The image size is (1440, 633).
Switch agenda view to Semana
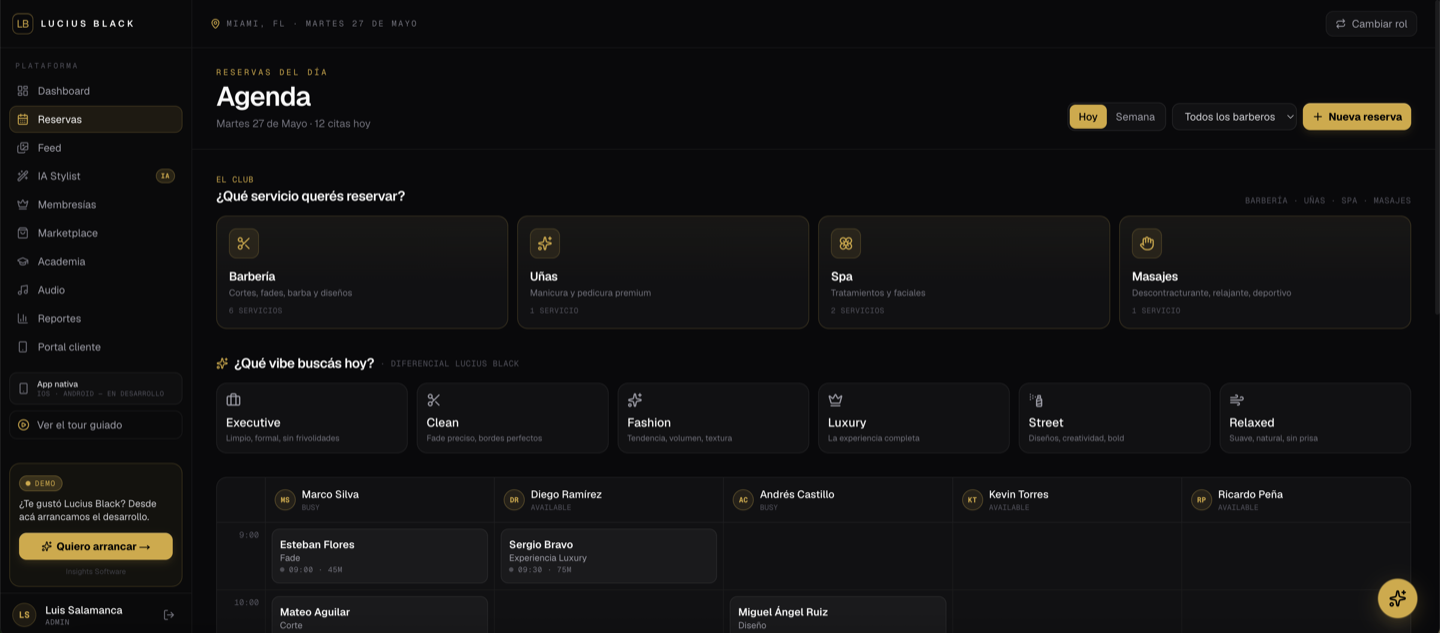click(x=1135, y=117)
